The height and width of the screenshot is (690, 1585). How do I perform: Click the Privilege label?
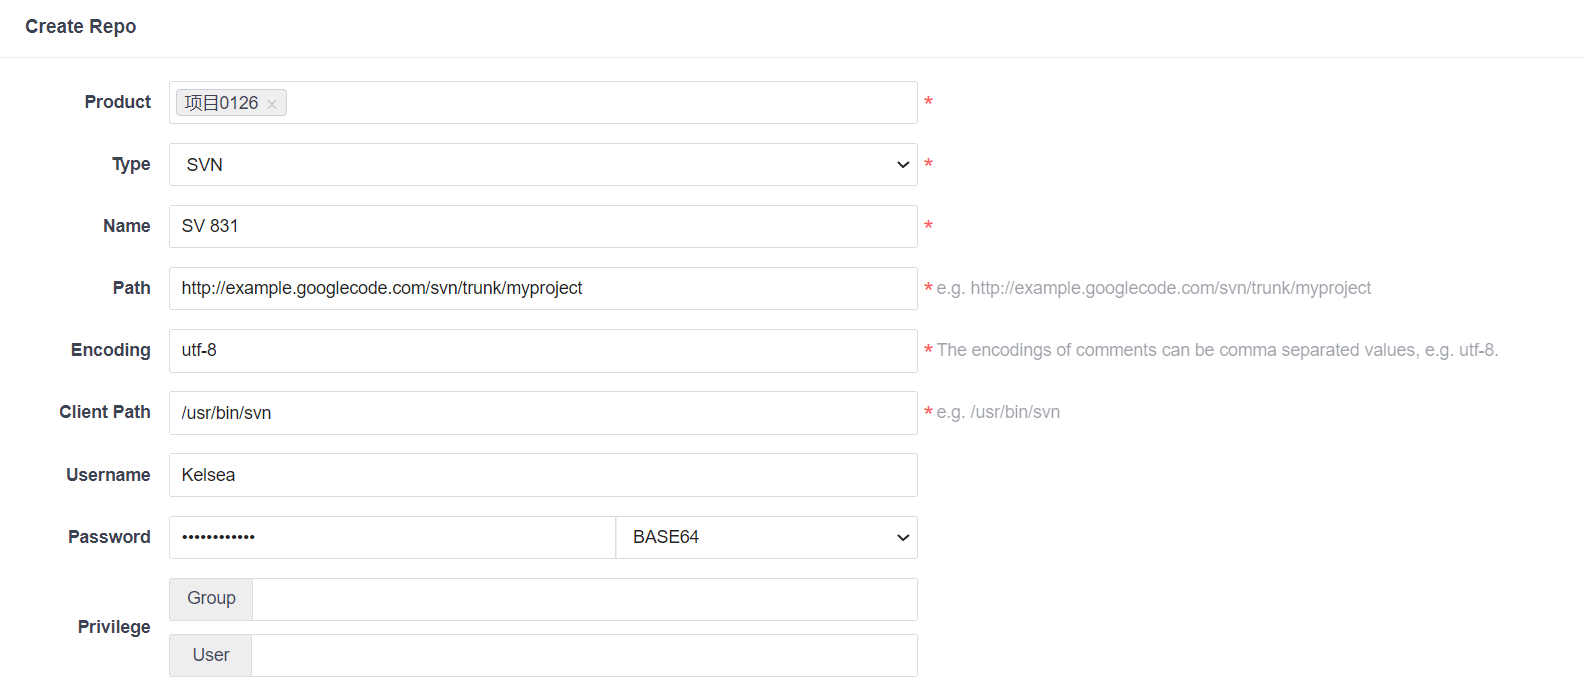pos(114,627)
